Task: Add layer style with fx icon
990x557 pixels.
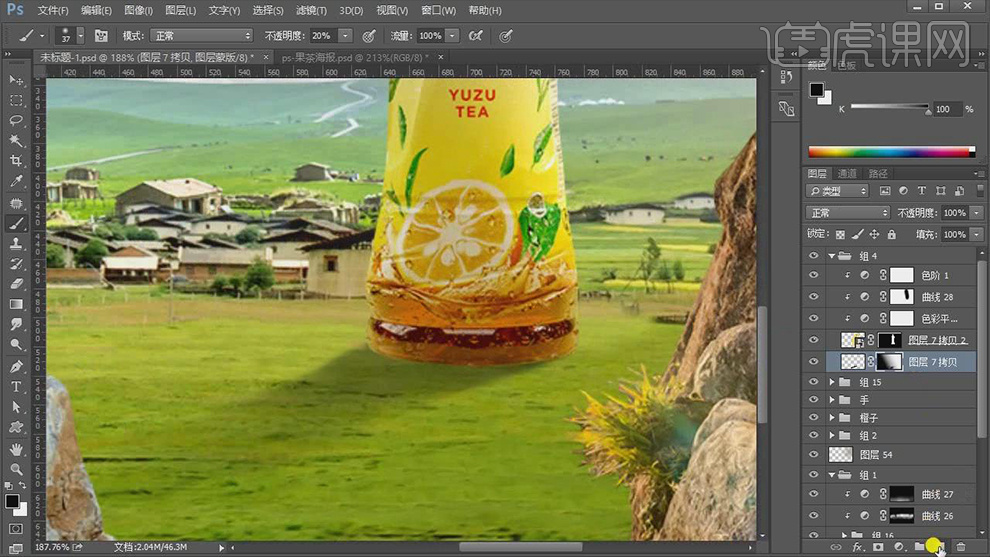Action: [x=857, y=547]
